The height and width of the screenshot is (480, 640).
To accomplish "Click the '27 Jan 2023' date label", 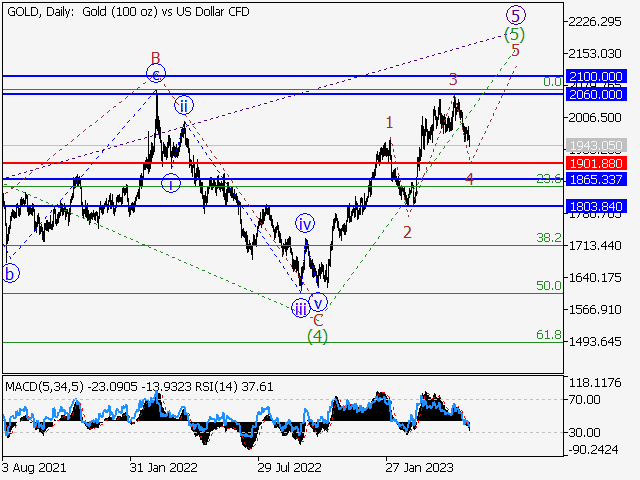I will [420, 467].
